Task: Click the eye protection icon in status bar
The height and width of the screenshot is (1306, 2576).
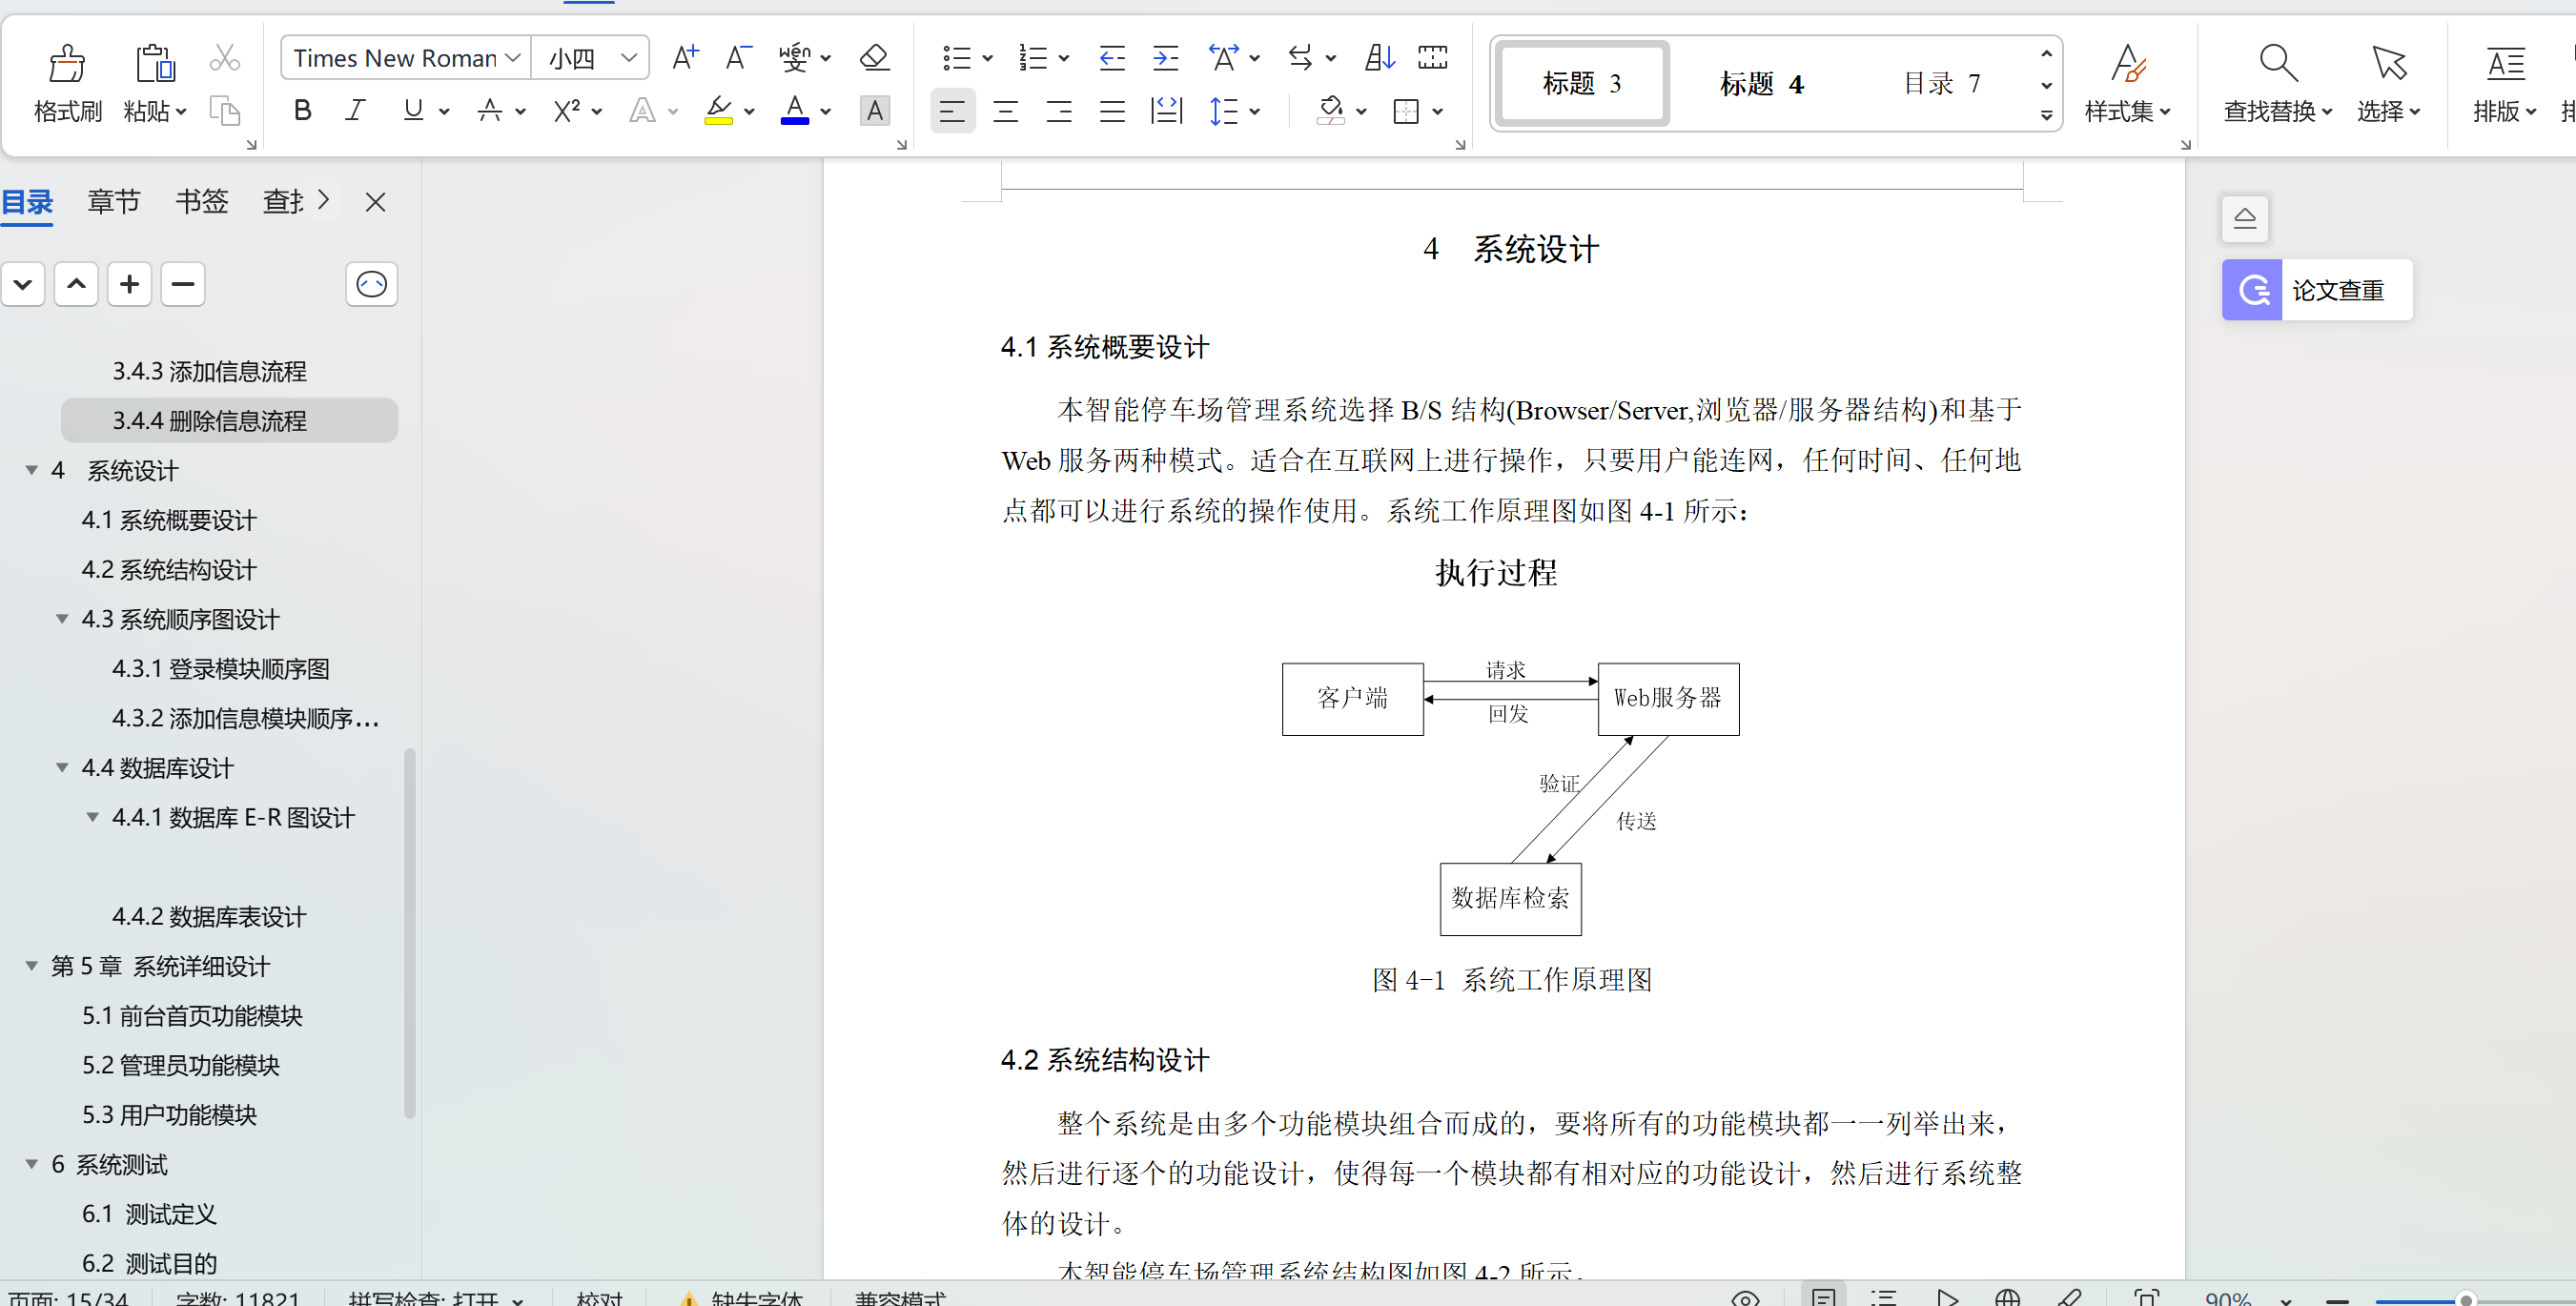Action: coord(1745,1296)
